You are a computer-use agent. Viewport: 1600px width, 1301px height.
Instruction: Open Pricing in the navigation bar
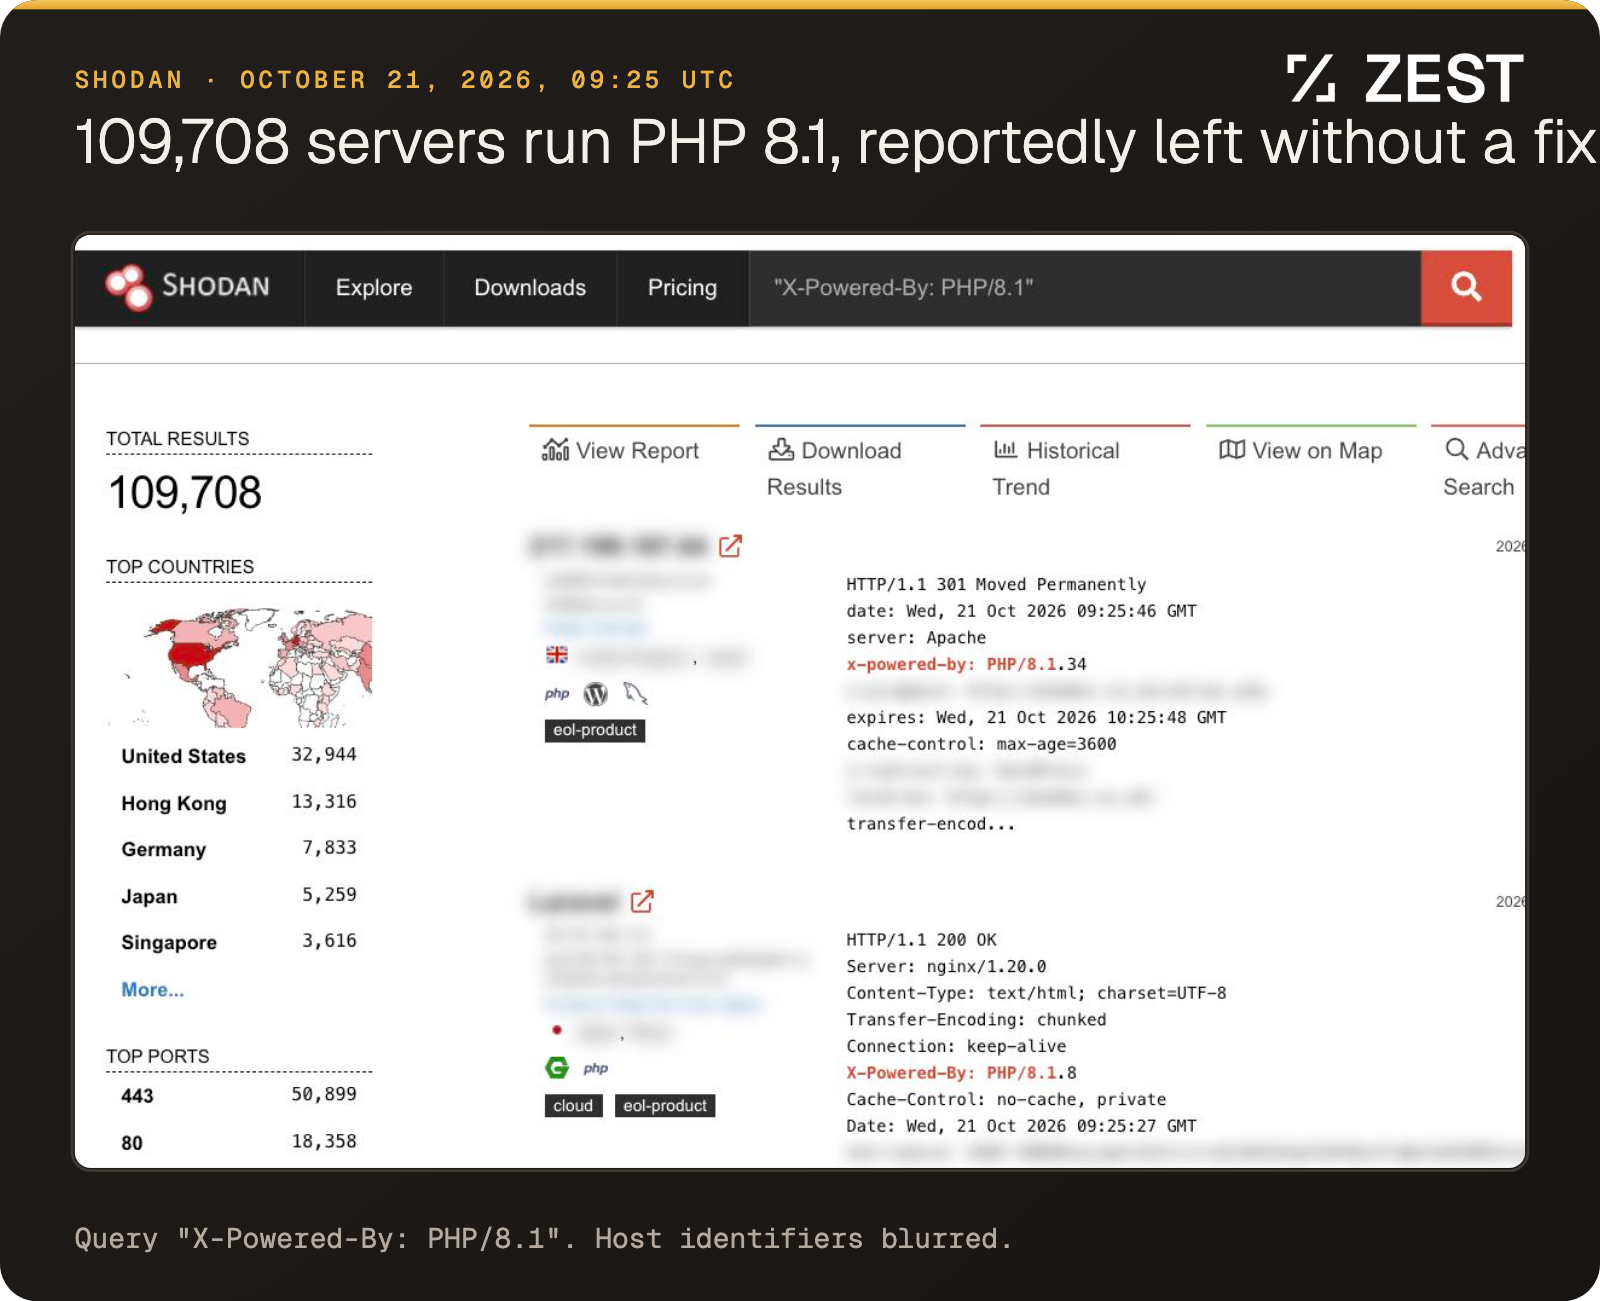coord(682,288)
